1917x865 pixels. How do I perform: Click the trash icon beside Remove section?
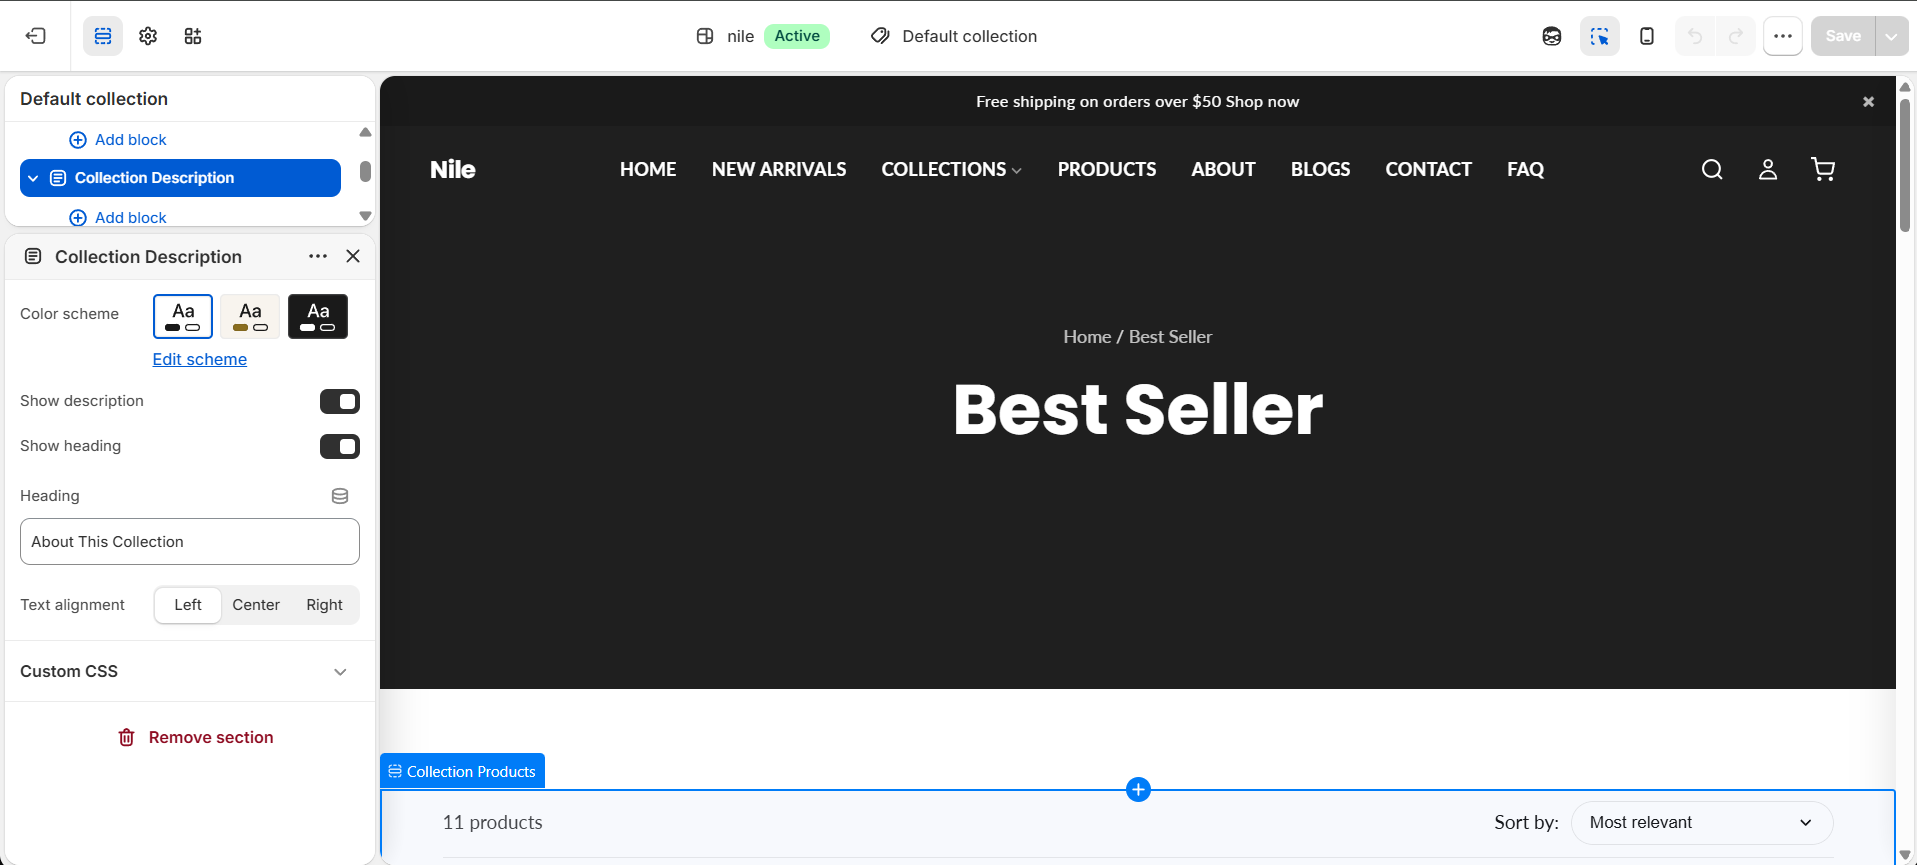tap(127, 738)
